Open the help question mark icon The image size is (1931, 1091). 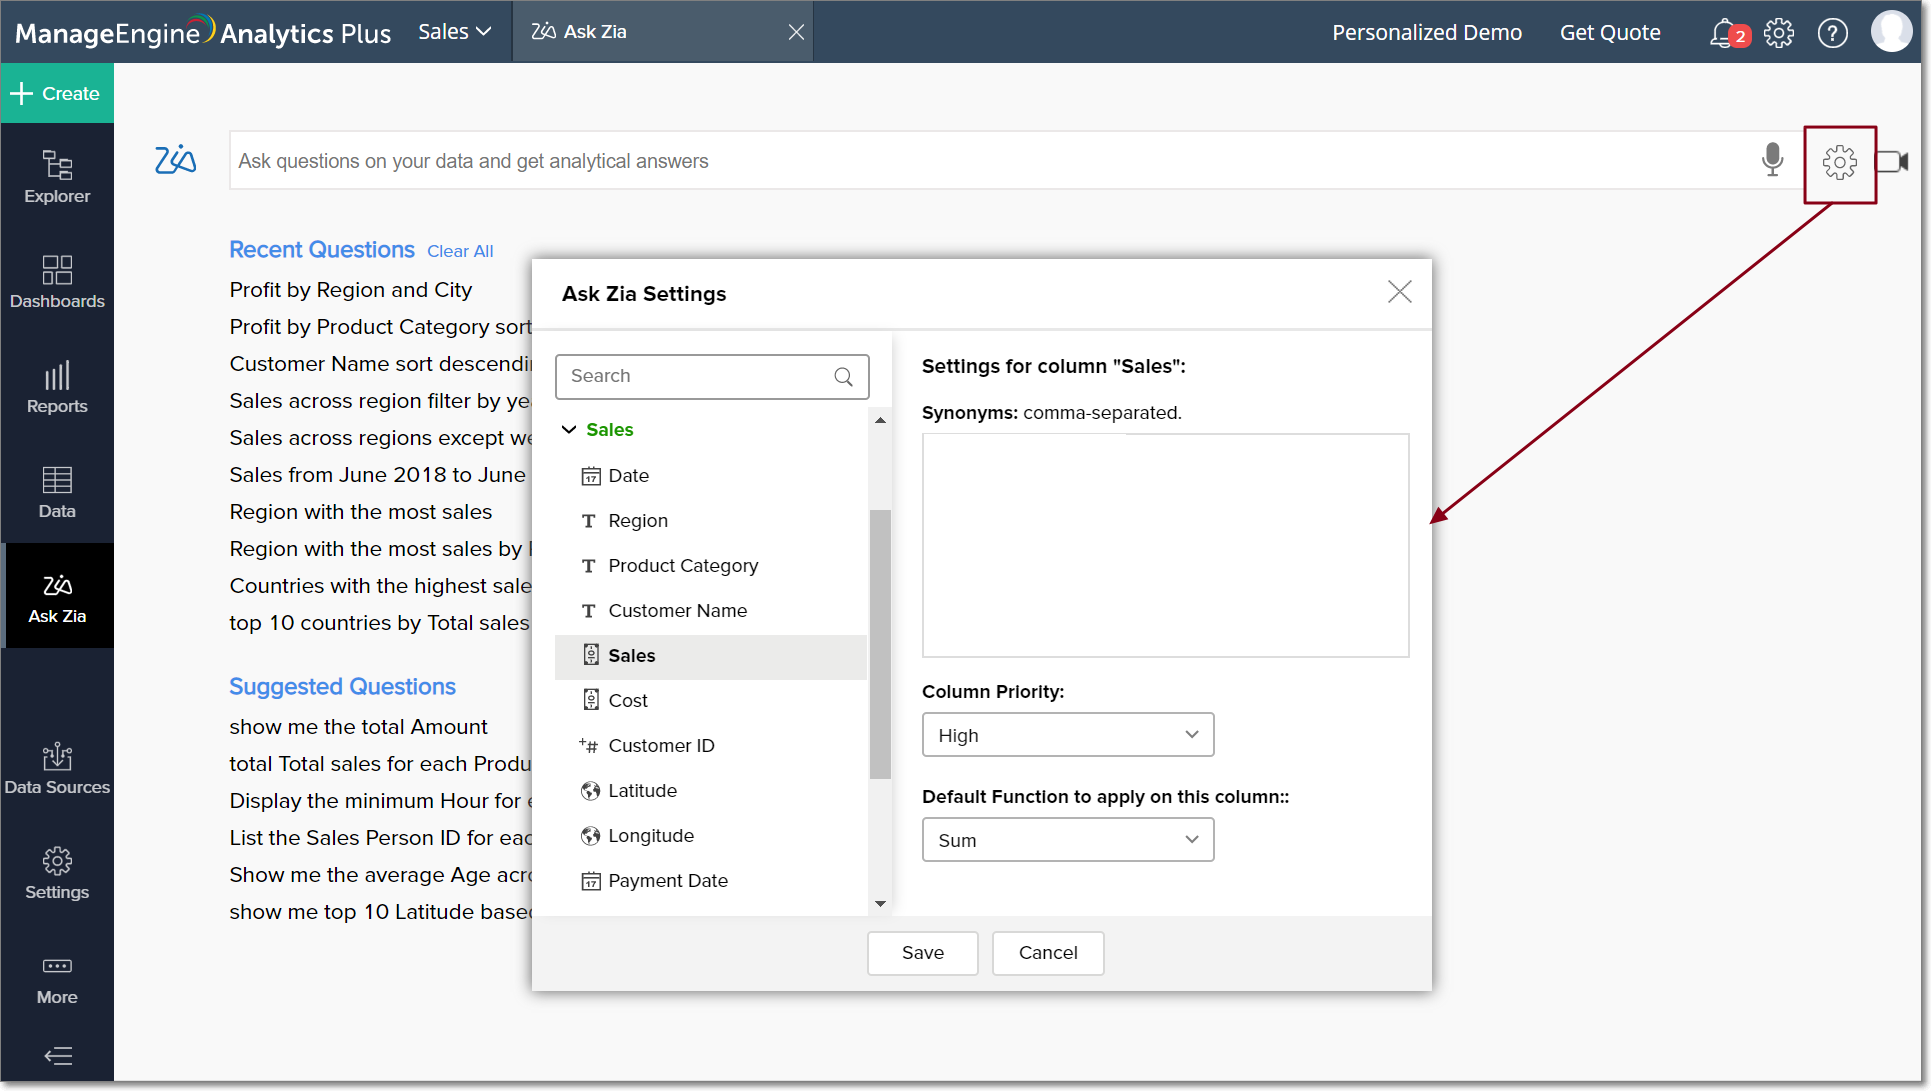point(1832,33)
